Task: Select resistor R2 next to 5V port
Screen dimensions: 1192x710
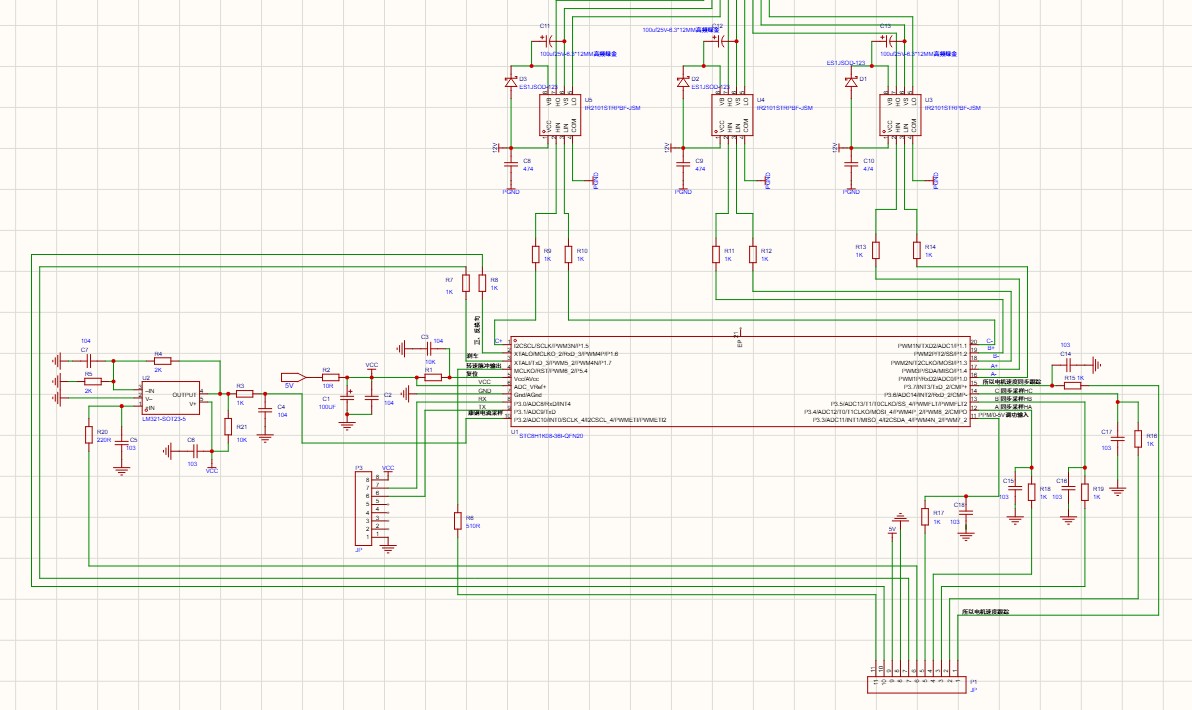Action: click(x=331, y=377)
